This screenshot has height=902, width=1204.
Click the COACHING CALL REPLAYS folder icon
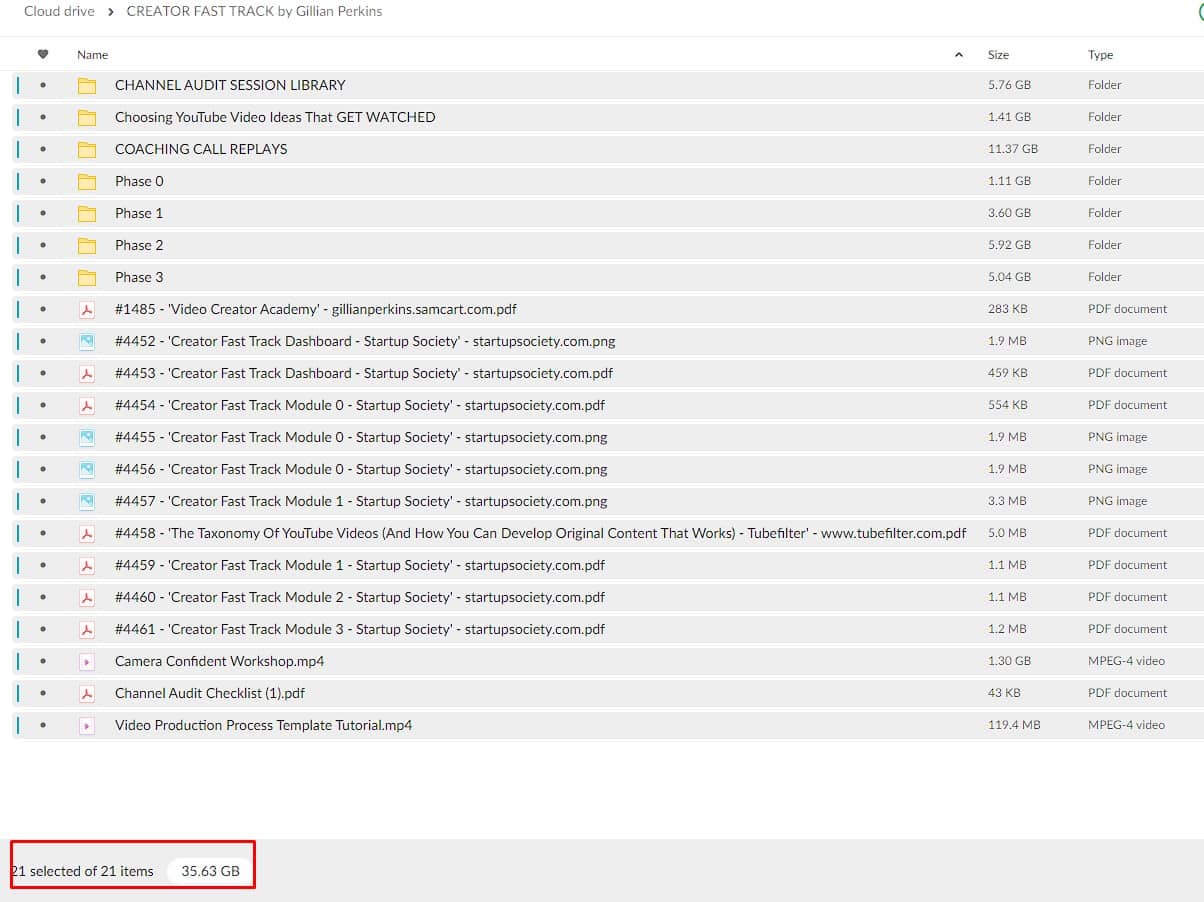pyautogui.click(x=87, y=149)
